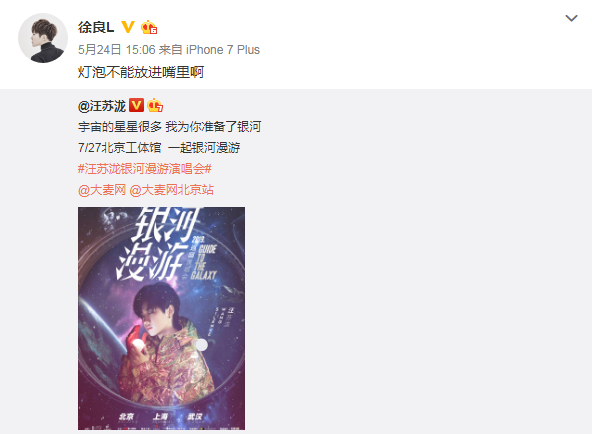Click the red V badge next to 汪苏泷
The width and height of the screenshot is (592, 434).
pos(136,105)
